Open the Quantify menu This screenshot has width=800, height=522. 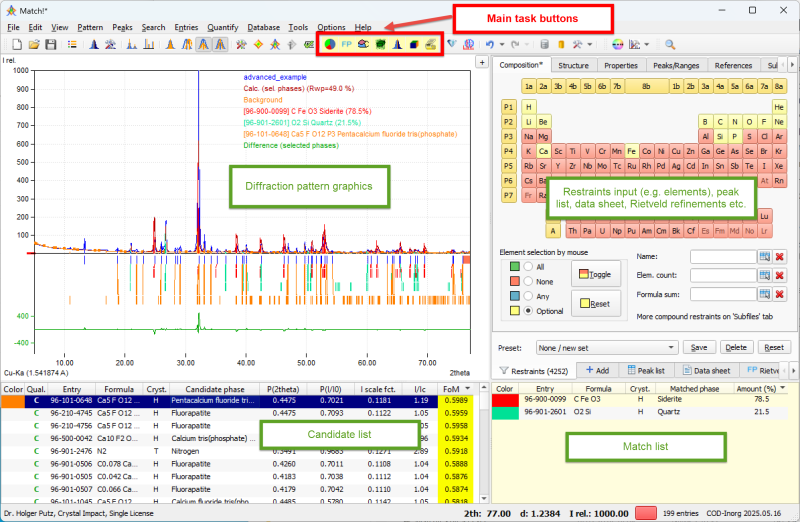[x=222, y=27]
